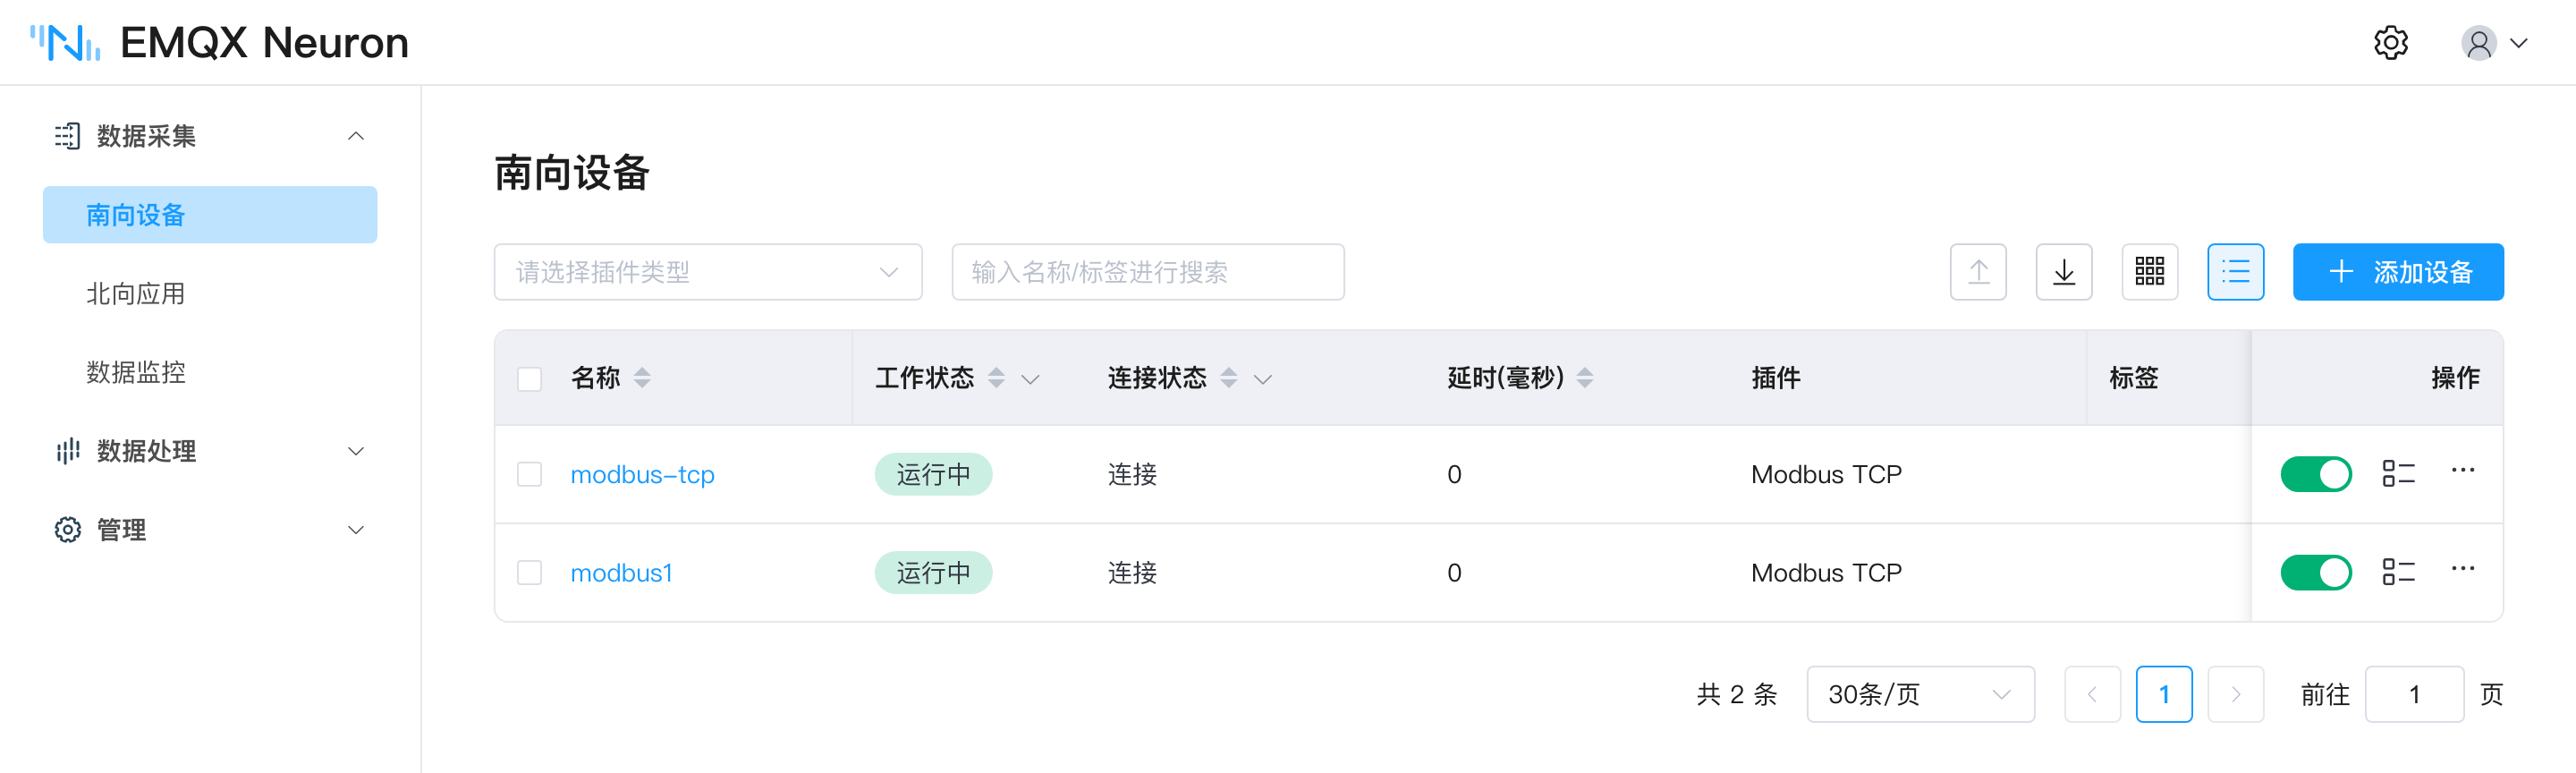Open the 工作状态 filter dropdown chevron
This screenshot has height=773, width=2576.
1030,379
